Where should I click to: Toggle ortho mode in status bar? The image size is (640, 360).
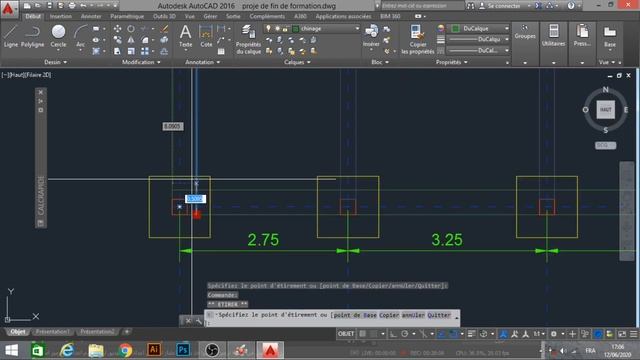tap(393, 334)
